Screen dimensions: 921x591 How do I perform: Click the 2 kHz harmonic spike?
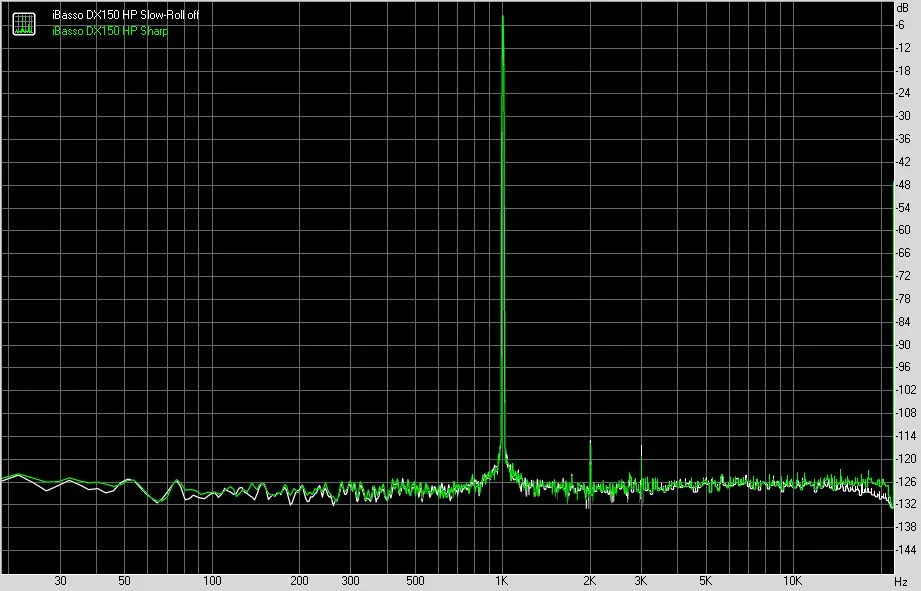590,464
